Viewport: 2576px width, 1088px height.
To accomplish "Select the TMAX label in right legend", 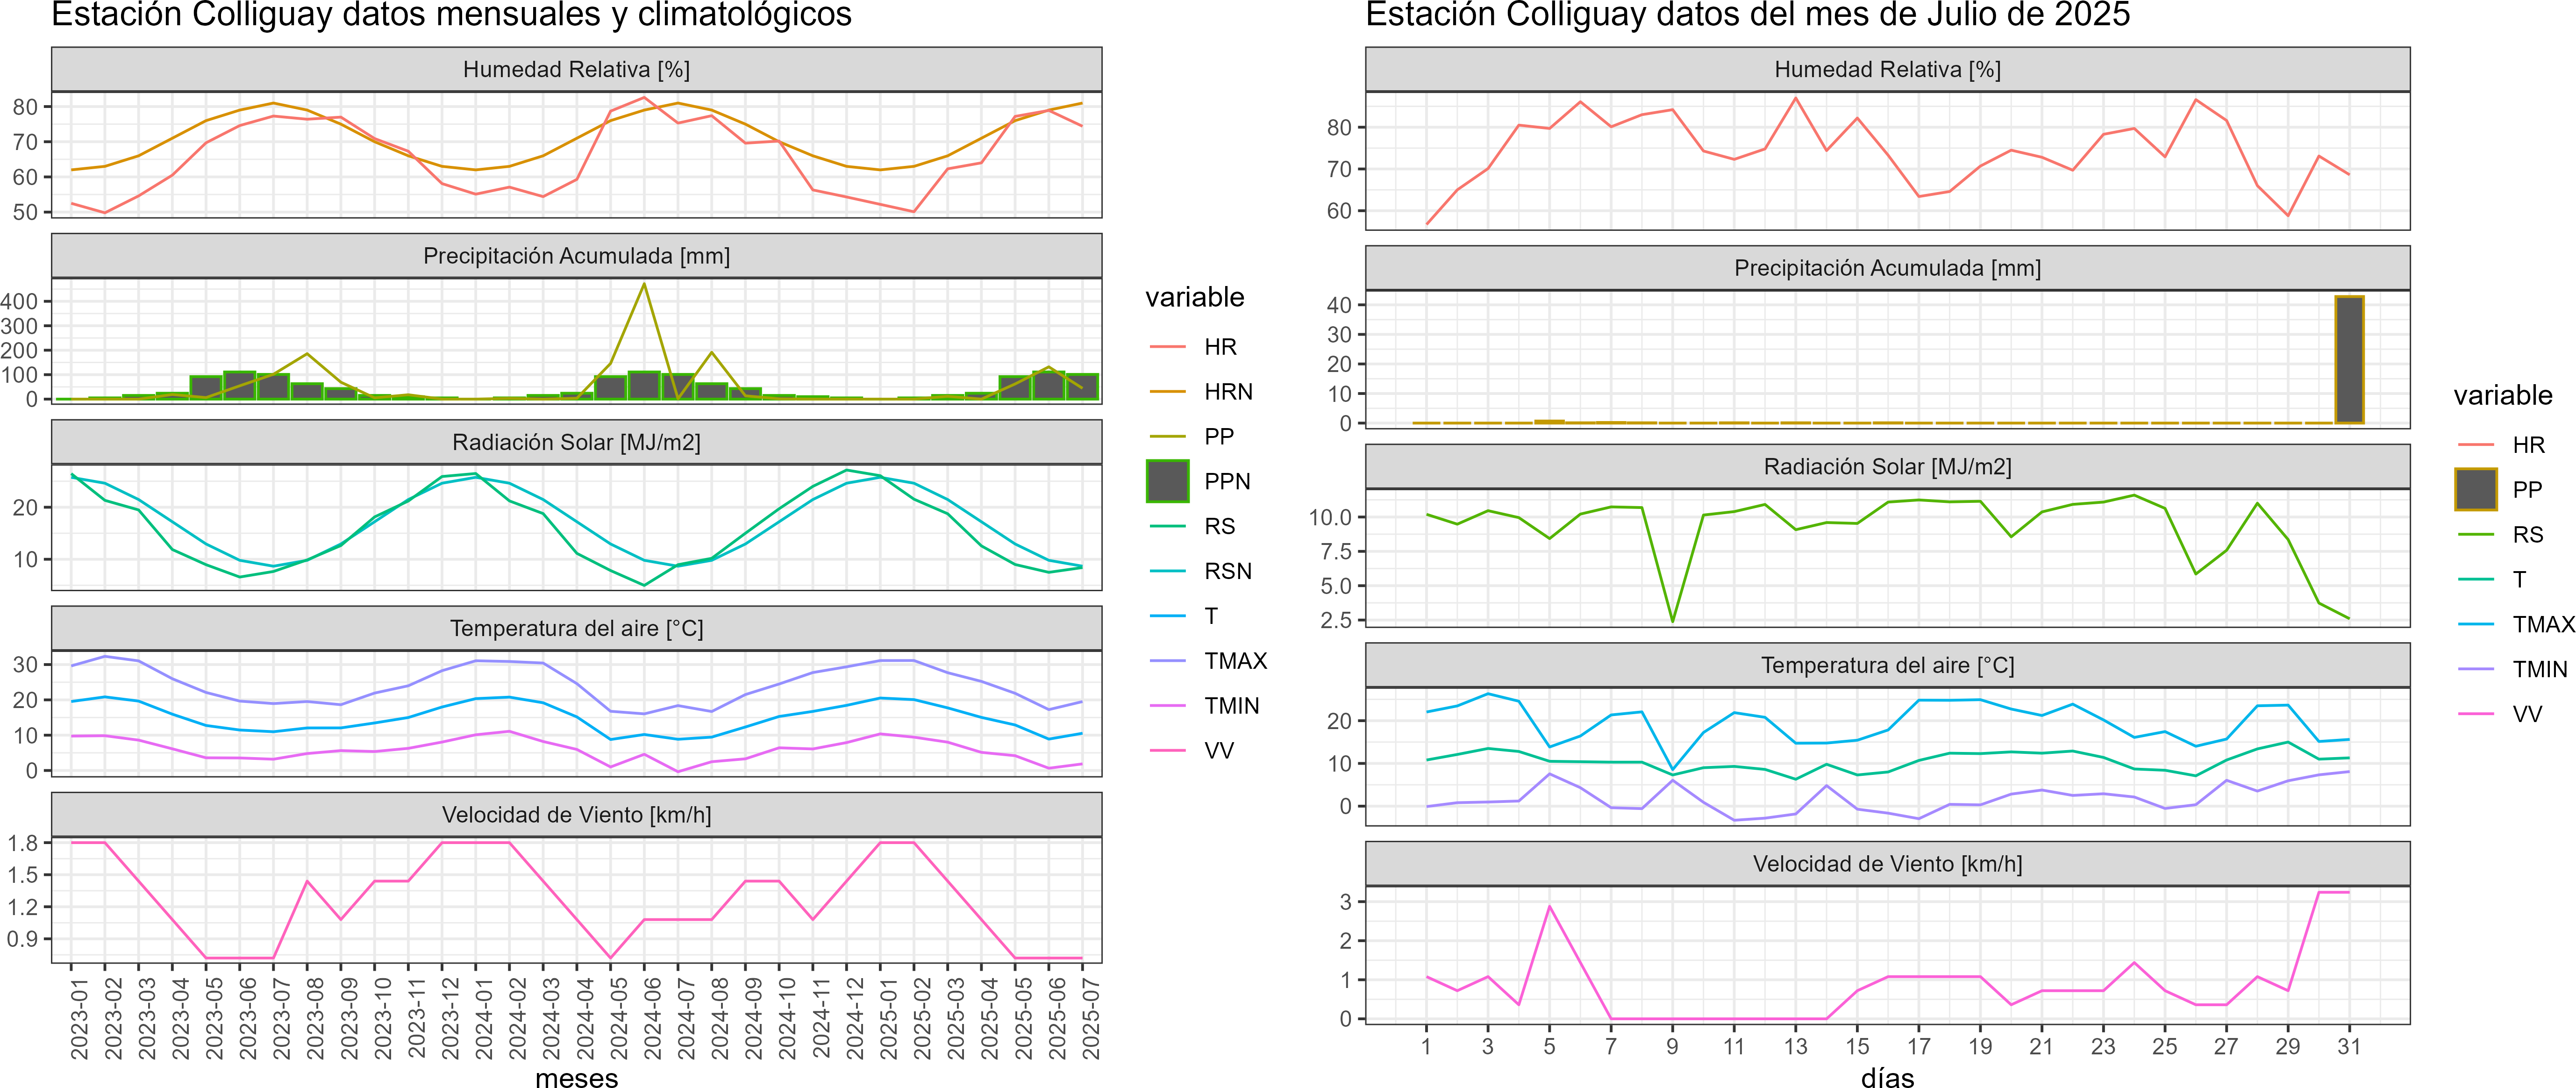I will coord(2544,625).
